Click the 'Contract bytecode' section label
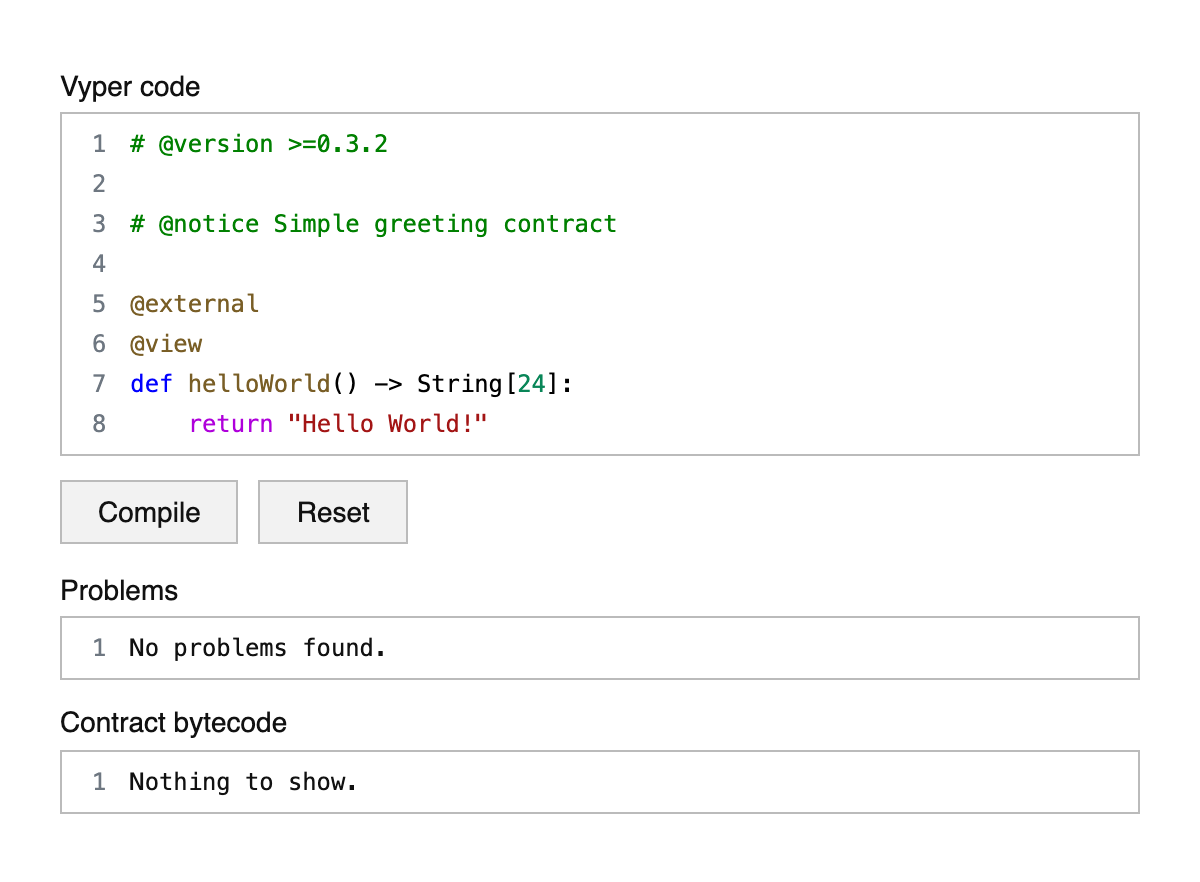This screenshot has width=1200, height=882. (x=173, y=723)
